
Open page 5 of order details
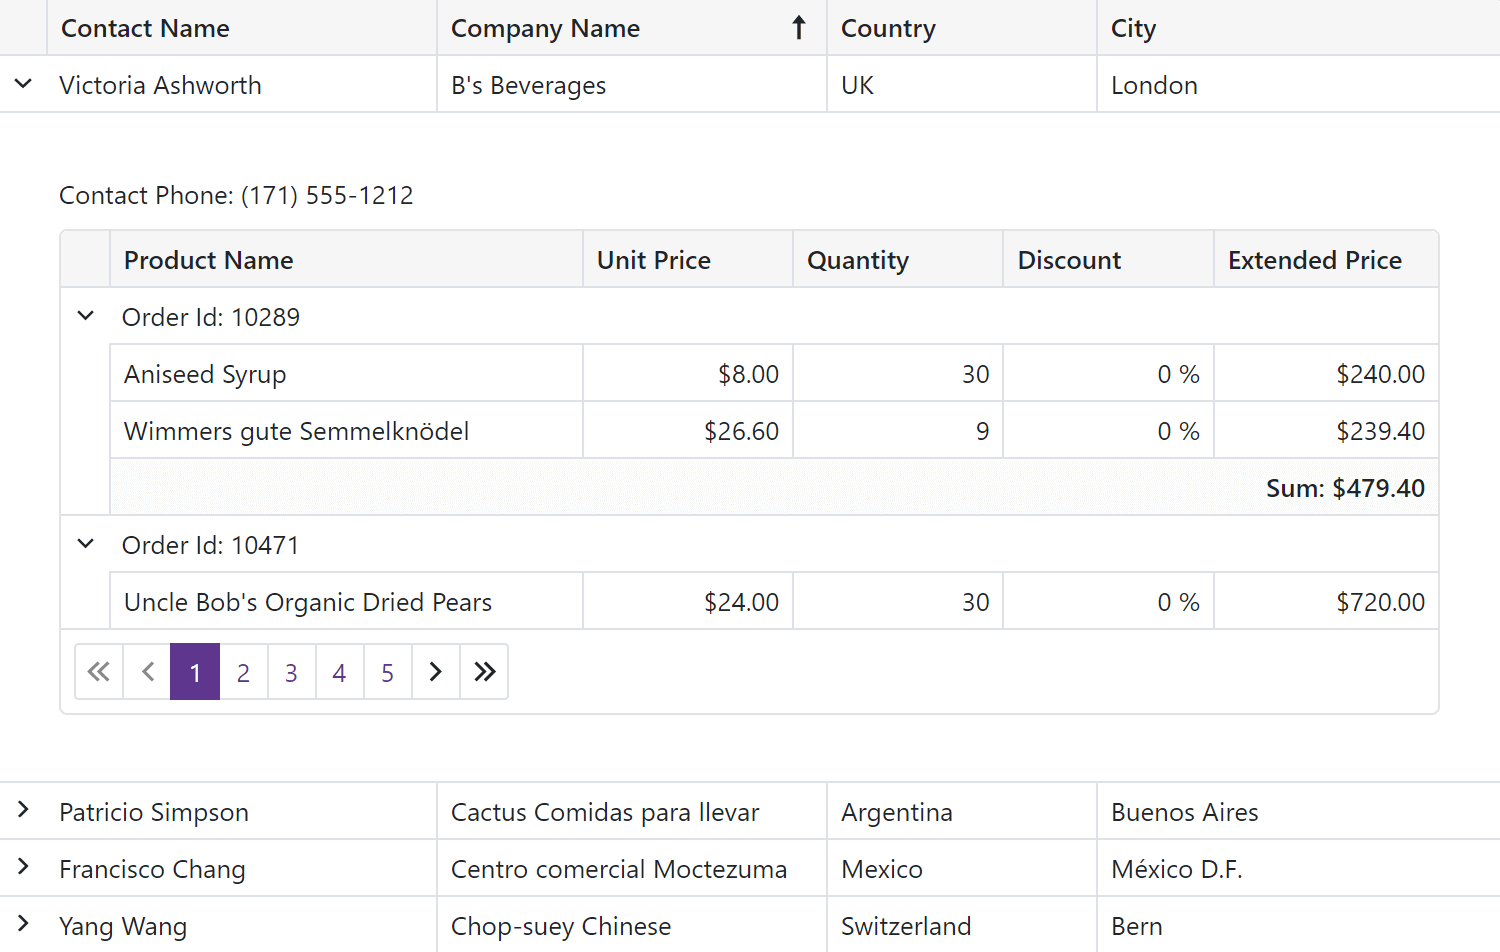pos(387,673)
